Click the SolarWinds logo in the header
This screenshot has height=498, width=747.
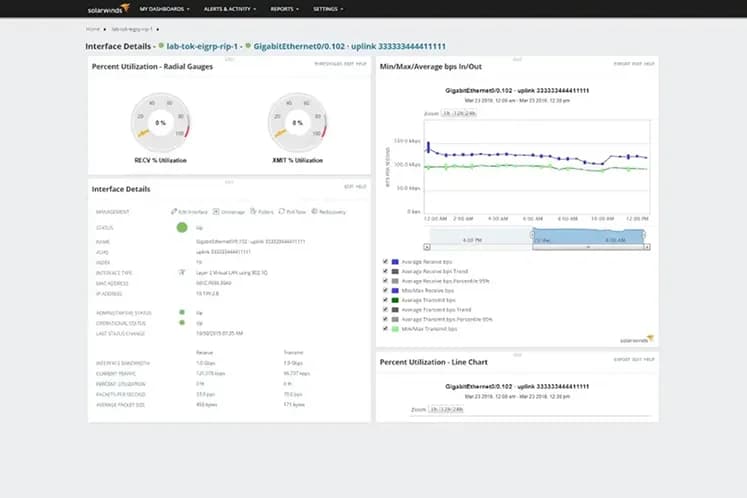click(109, 9)
